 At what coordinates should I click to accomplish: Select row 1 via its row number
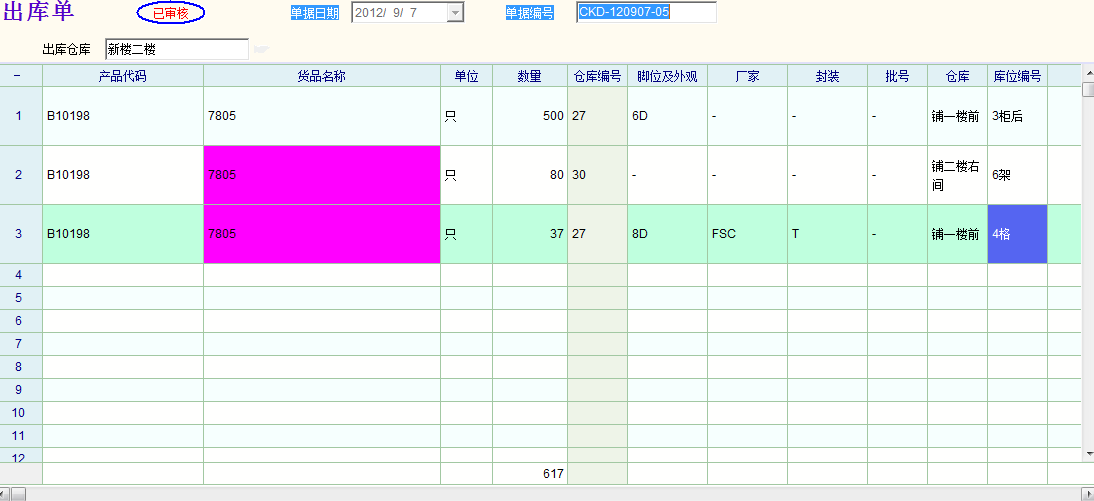[20, 116]
